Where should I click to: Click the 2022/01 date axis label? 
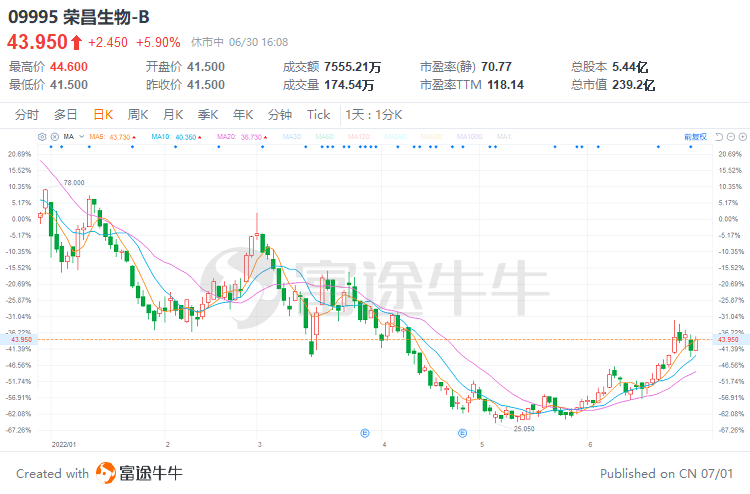[x=64, y=445]
